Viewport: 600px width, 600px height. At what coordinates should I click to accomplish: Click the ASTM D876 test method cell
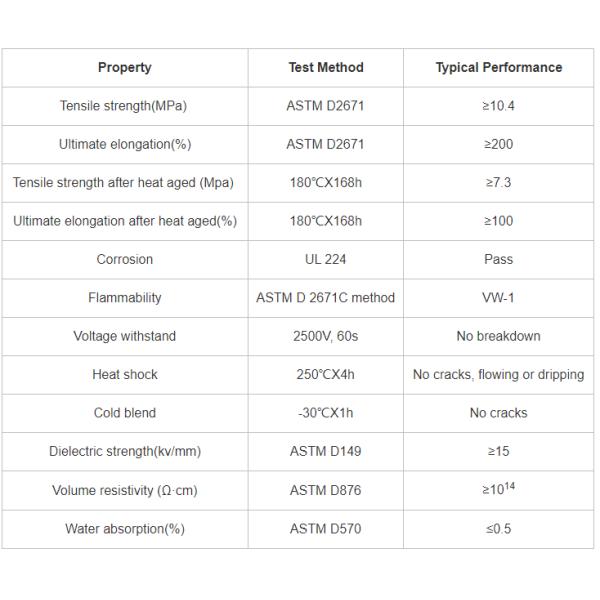point(325,490)
